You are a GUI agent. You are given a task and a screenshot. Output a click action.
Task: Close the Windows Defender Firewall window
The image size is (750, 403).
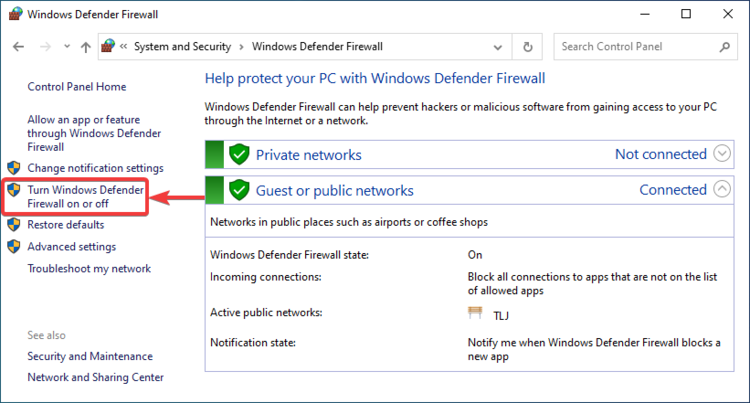pos(728,14)
